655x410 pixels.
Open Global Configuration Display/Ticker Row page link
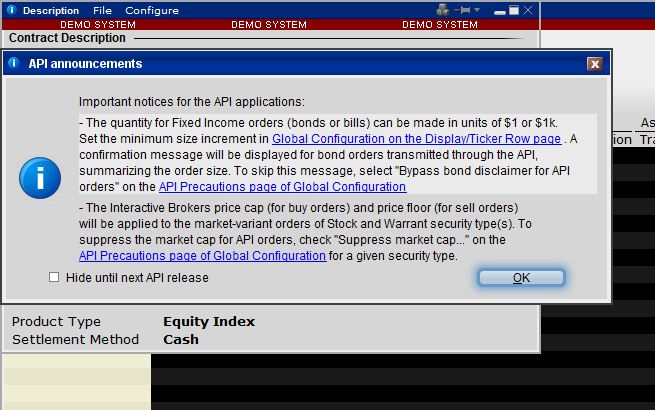(416, 139)
